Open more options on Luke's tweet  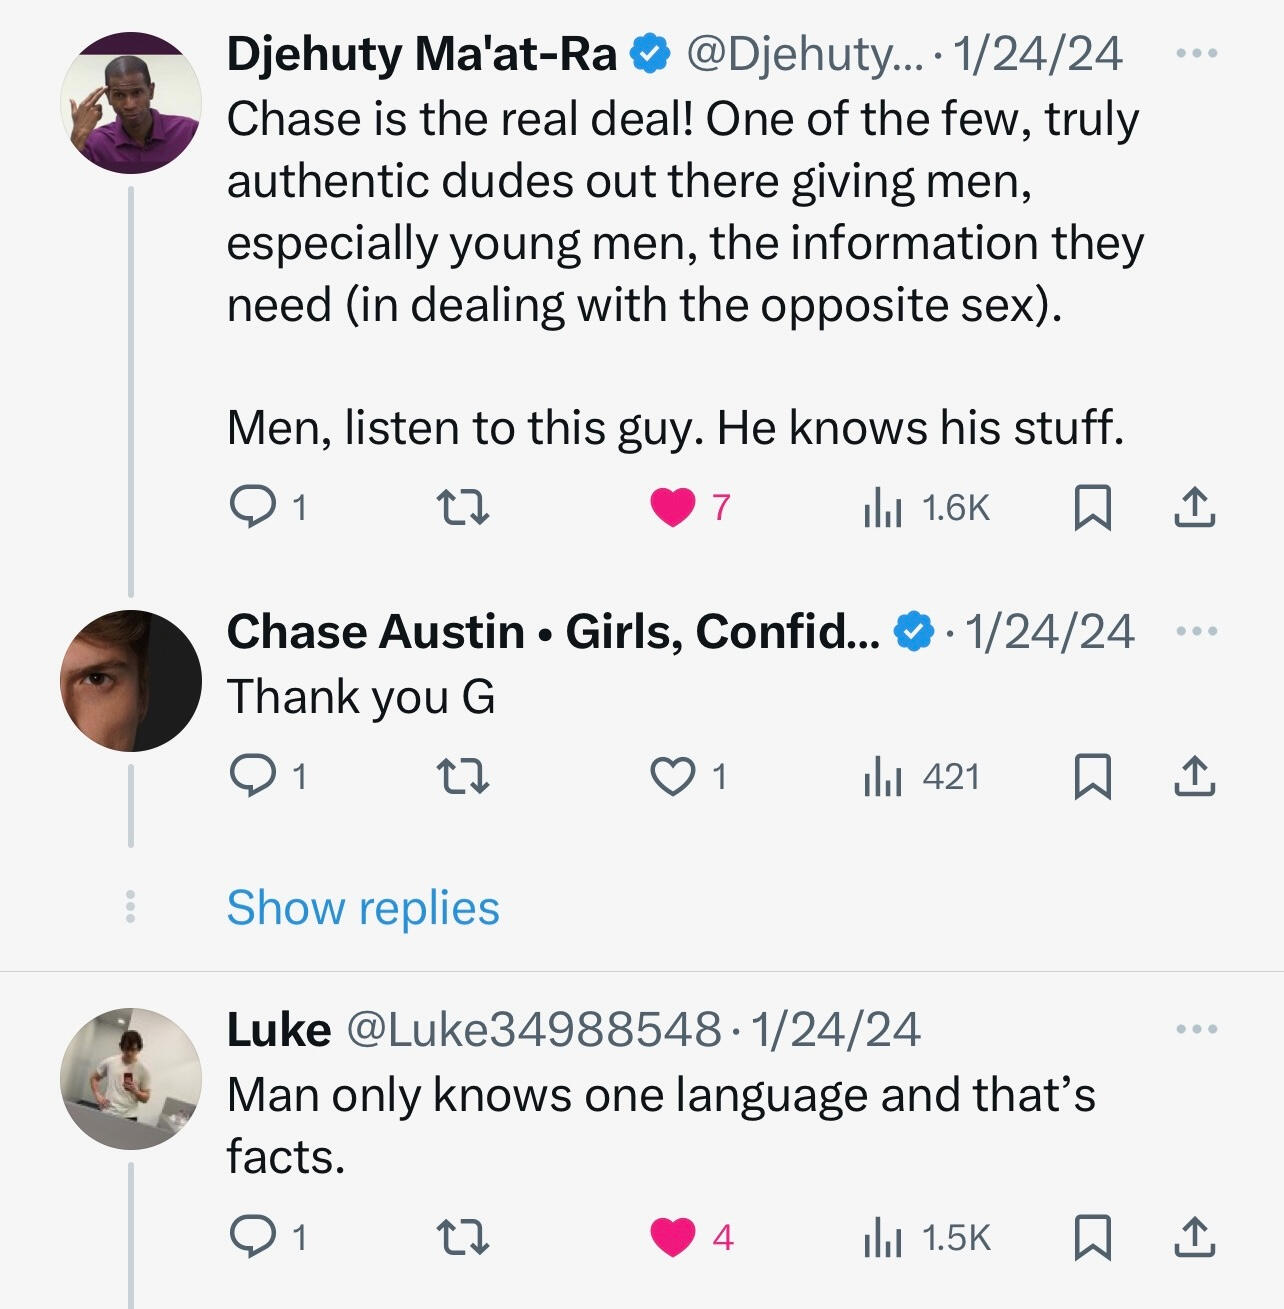[1196, 1029]
